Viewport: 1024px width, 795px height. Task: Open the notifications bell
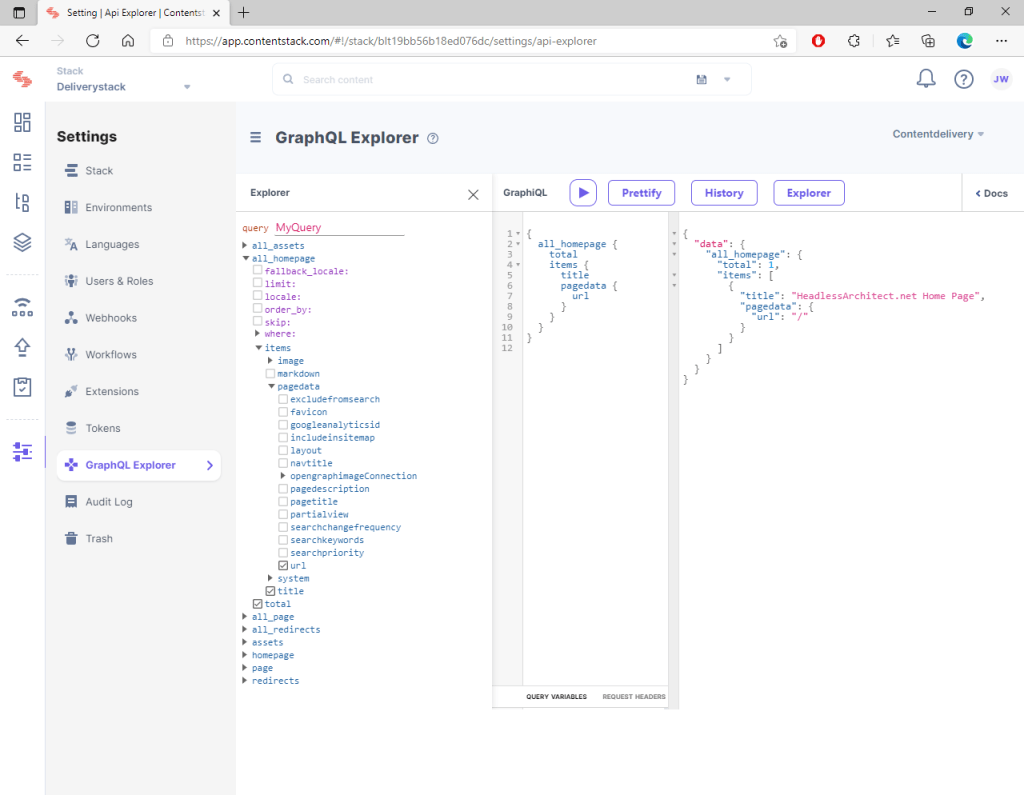tap(926, 79)
